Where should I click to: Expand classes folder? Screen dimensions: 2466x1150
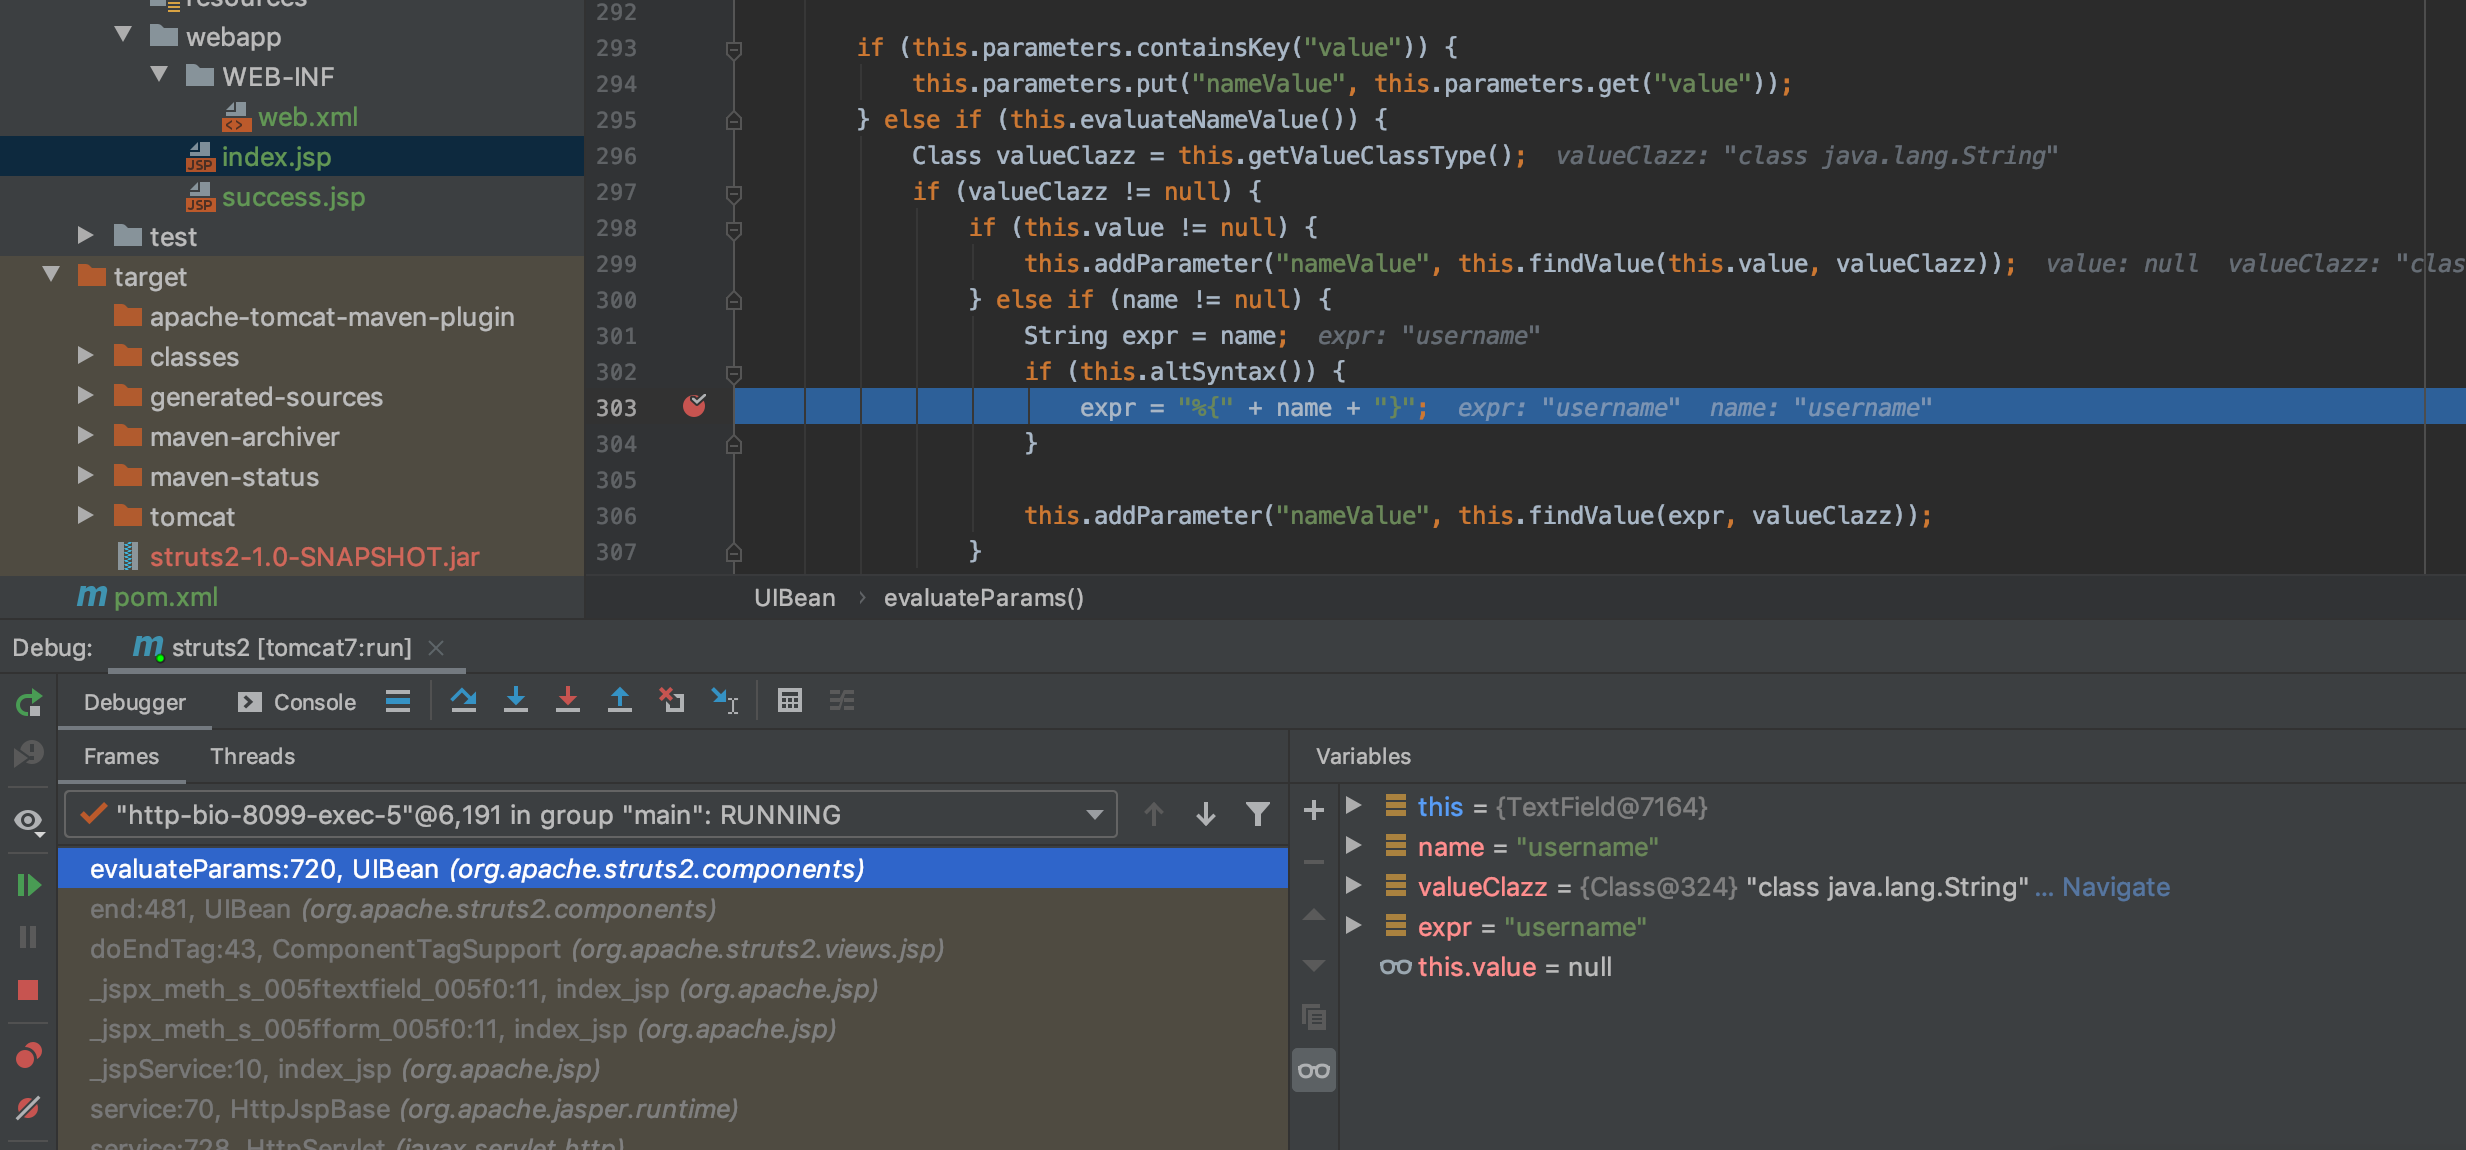click(x=86, y=356)
